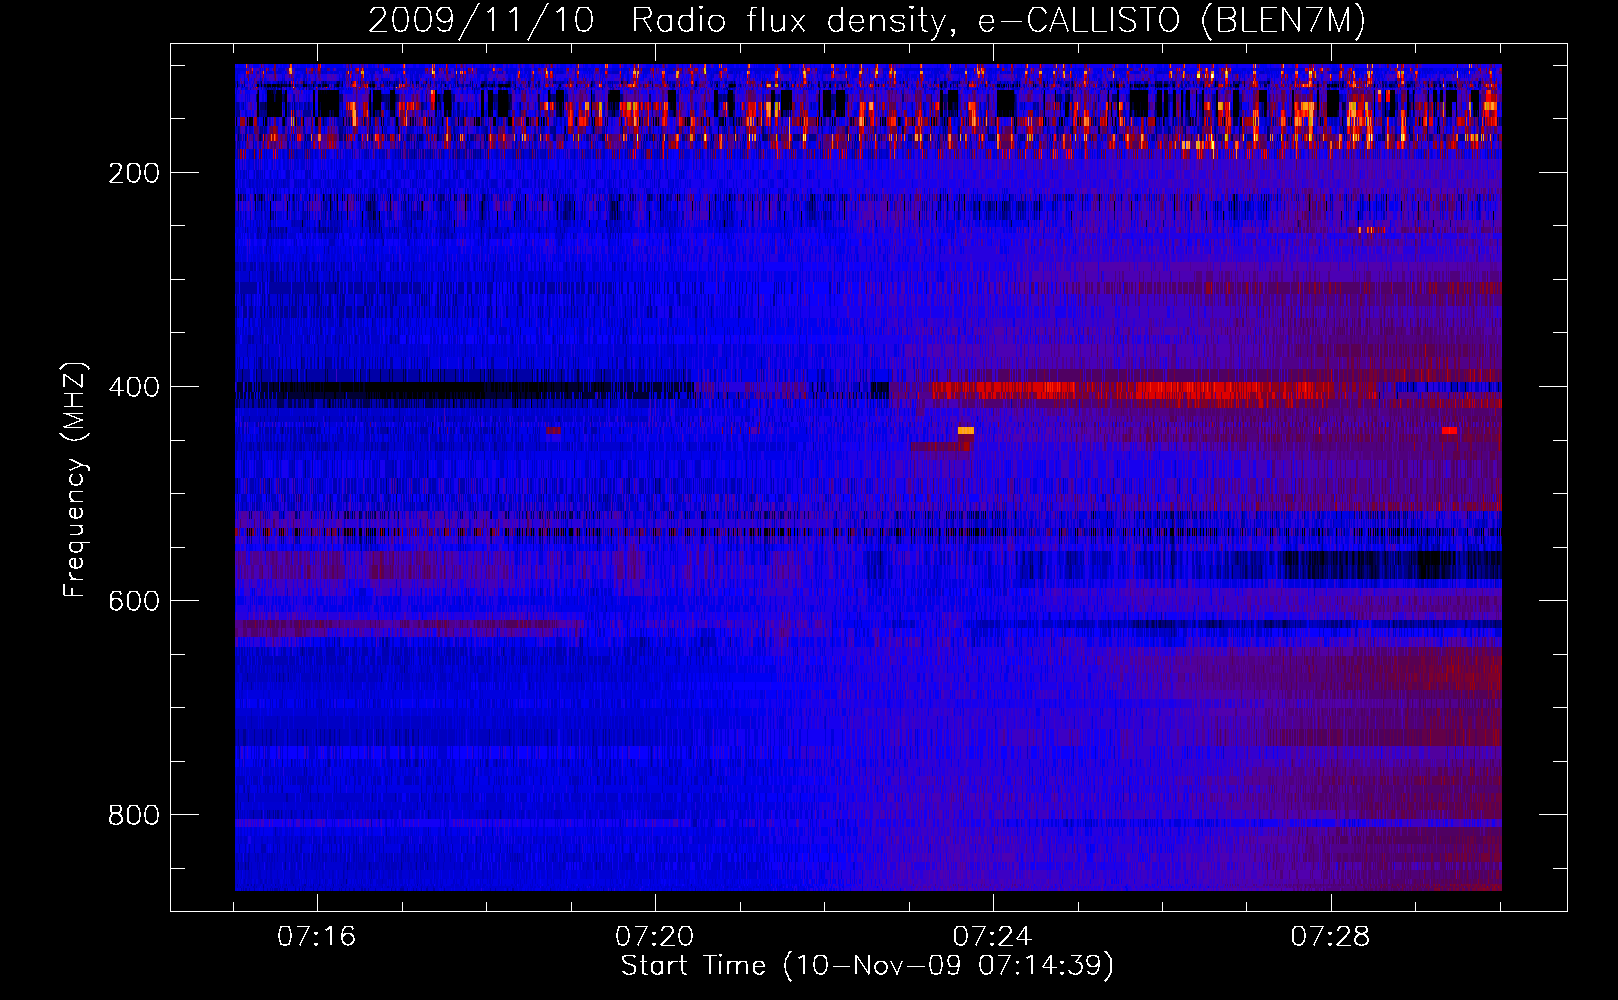The height and width of the screenshot is (1000, 1618).
Task: Click the 400 frequency axis label
Action: [x=134, y=387]
